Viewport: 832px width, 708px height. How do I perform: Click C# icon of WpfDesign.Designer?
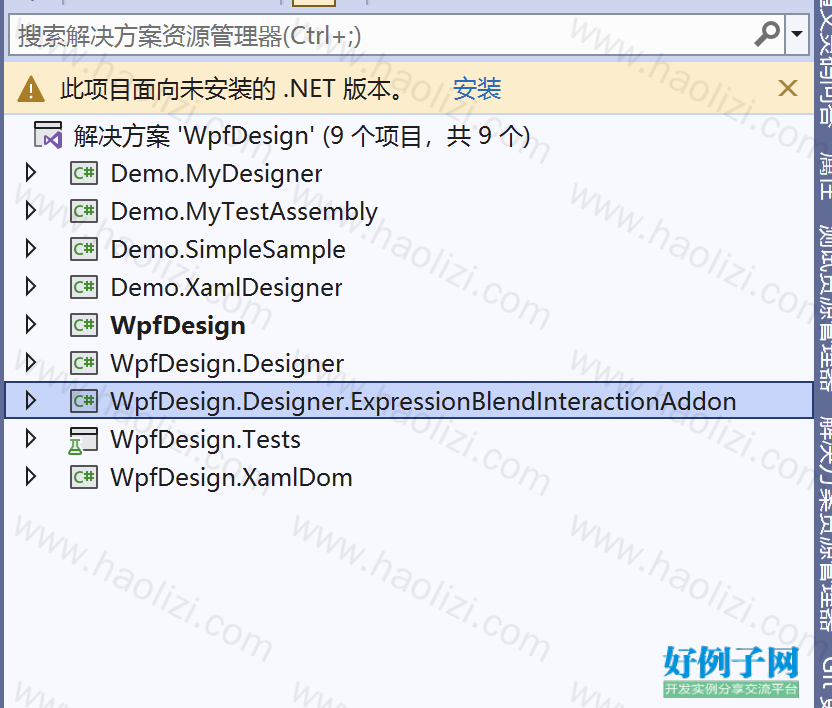84,363
